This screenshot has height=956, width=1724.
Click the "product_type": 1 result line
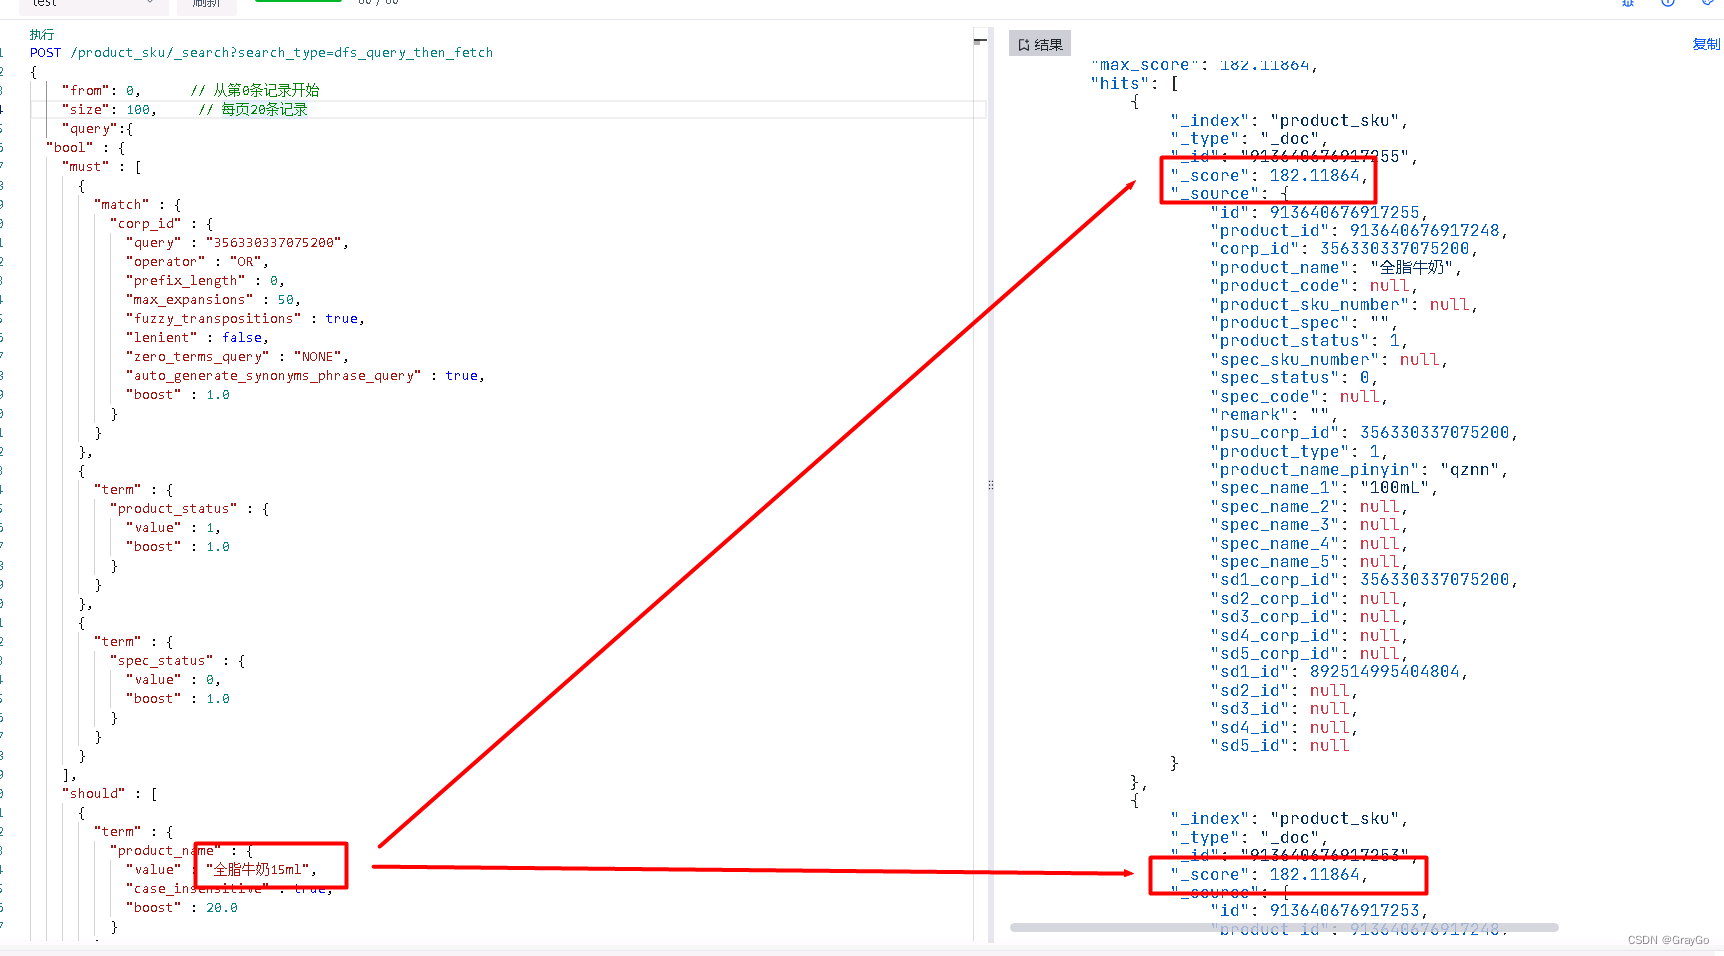[x=1299, y=451]
